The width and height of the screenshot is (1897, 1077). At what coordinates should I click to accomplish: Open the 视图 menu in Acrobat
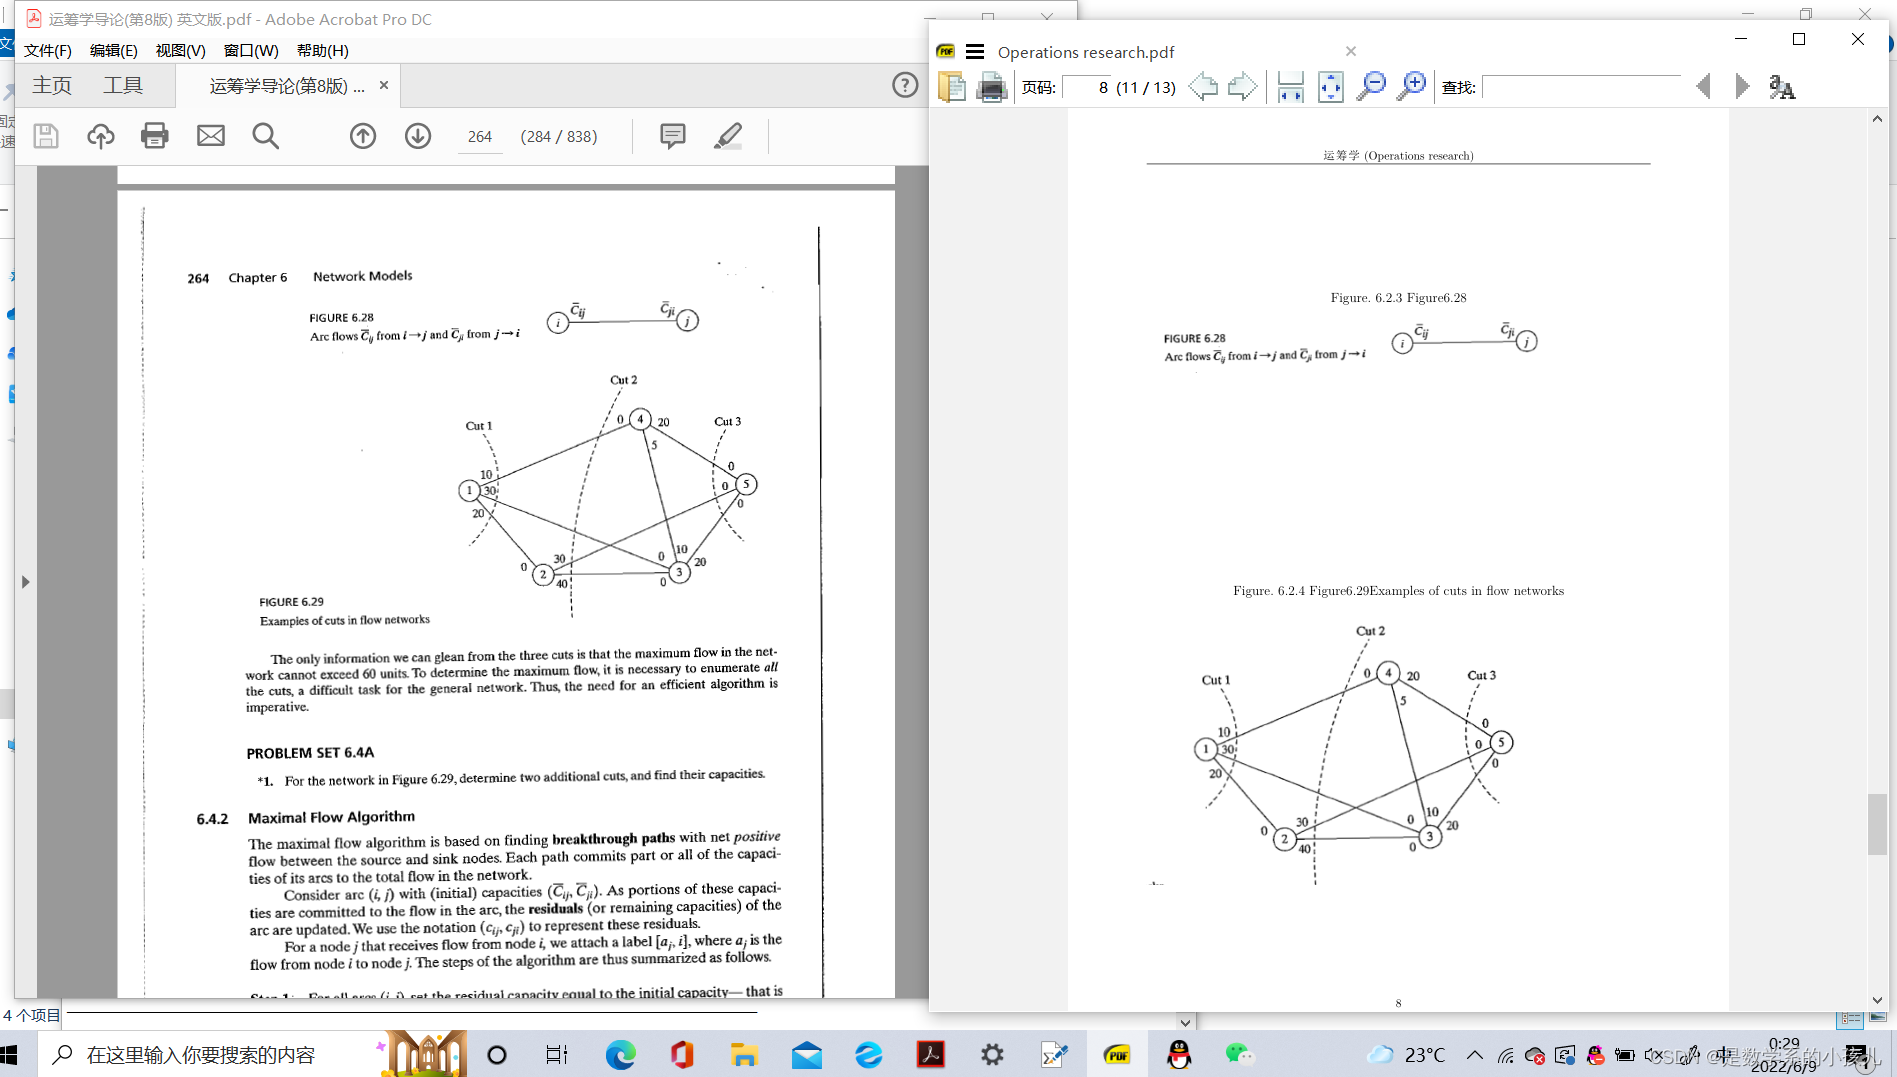point(180,50)
